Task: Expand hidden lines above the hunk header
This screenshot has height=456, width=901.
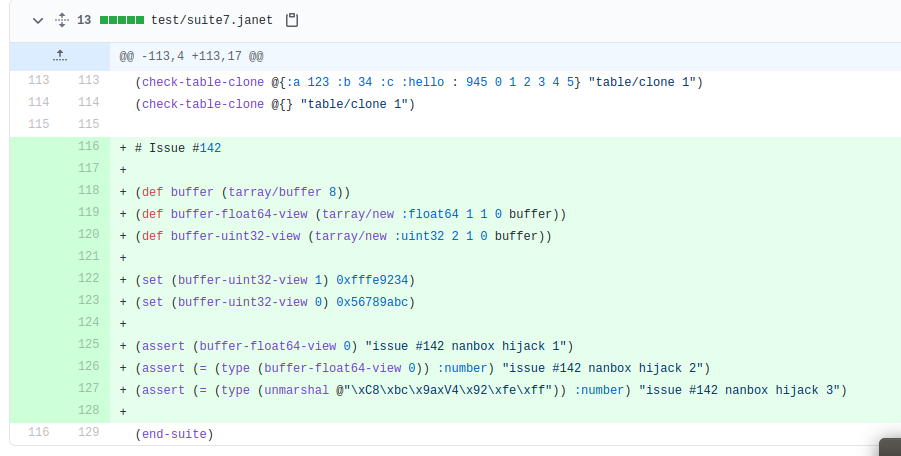Action: coord(59,56)
